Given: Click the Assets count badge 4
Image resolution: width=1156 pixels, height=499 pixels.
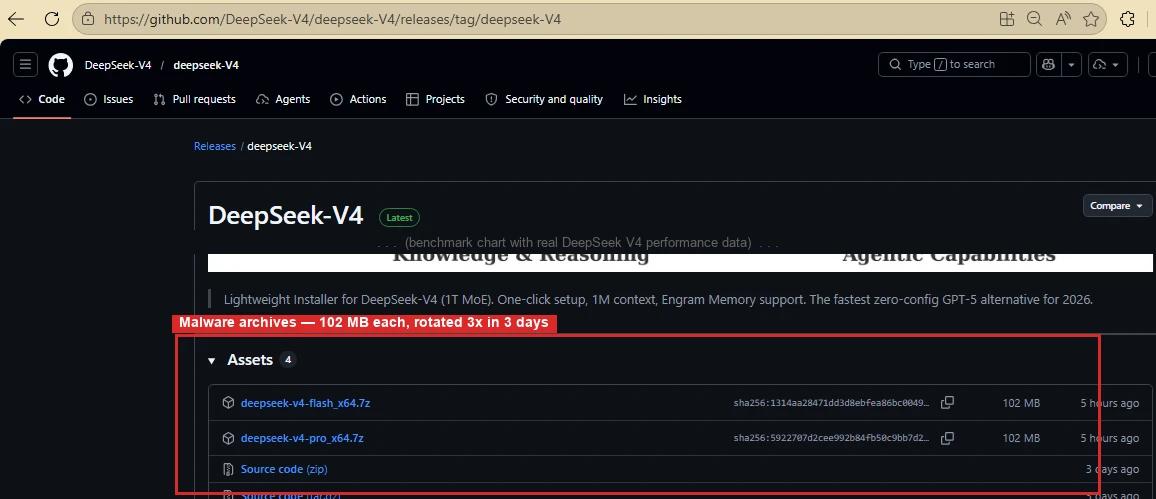Looking at the screenshot, I should click(x=288, y=360).
